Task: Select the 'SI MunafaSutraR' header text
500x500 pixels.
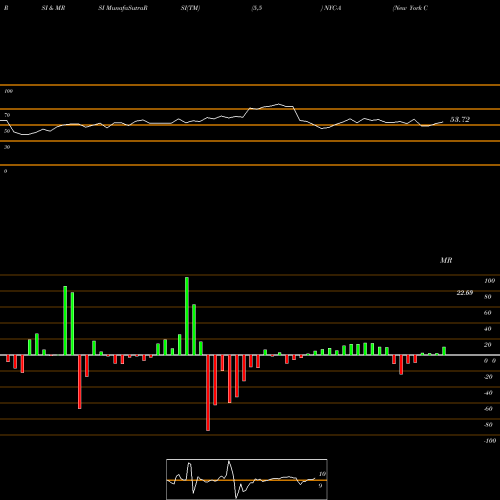Action: 123,8
